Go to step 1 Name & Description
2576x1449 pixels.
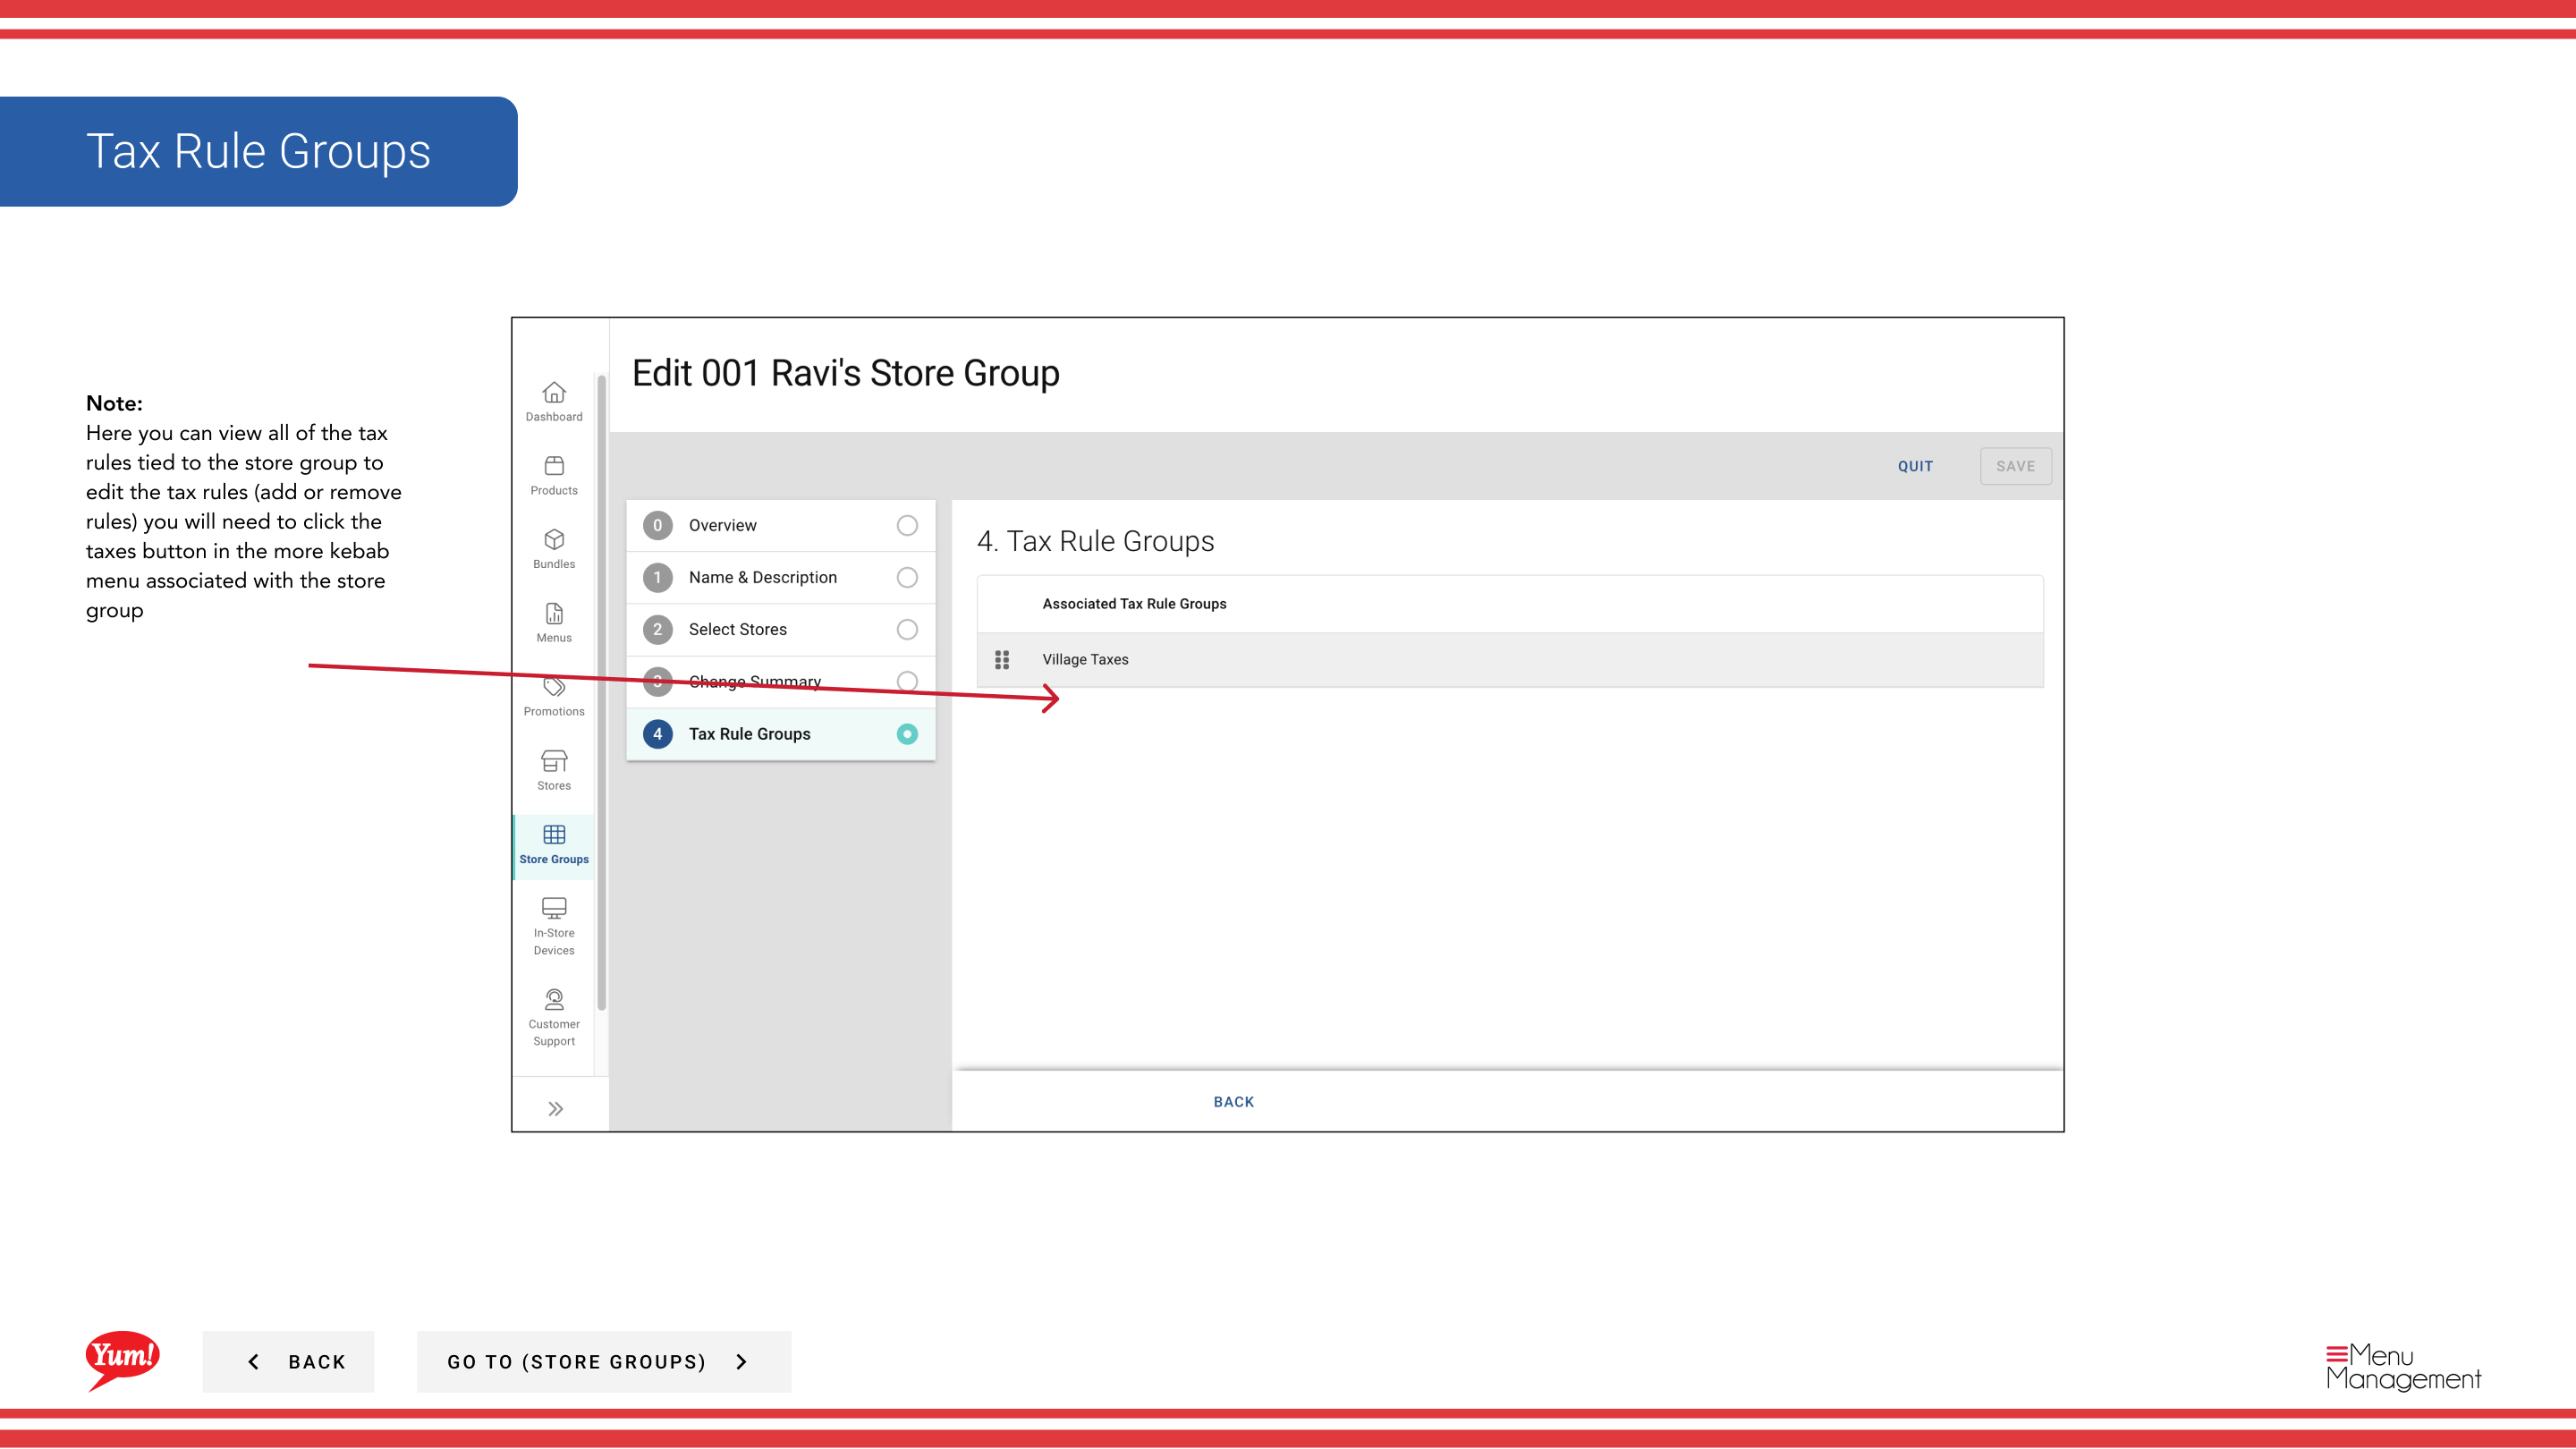(781, 578)
